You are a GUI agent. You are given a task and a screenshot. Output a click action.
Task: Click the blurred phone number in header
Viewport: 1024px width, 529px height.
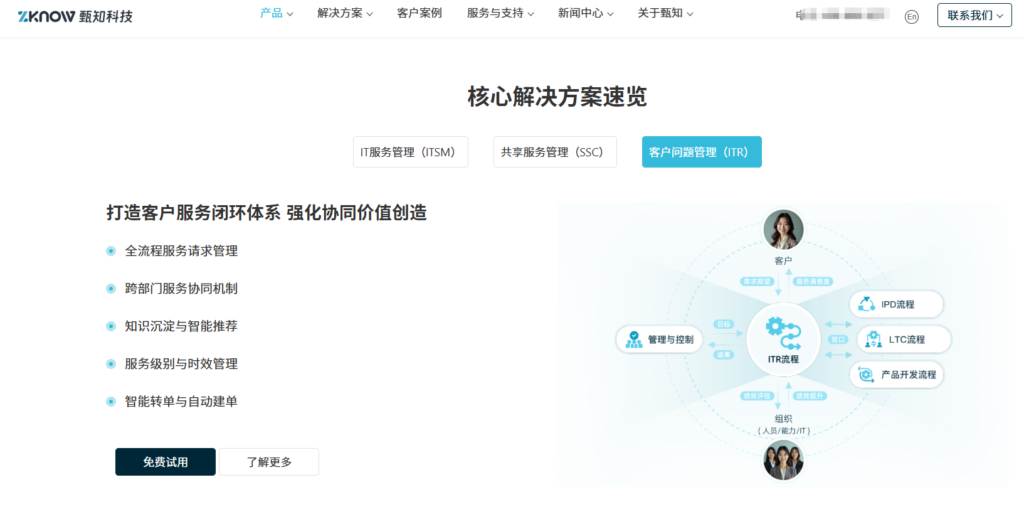pos(842,14)
